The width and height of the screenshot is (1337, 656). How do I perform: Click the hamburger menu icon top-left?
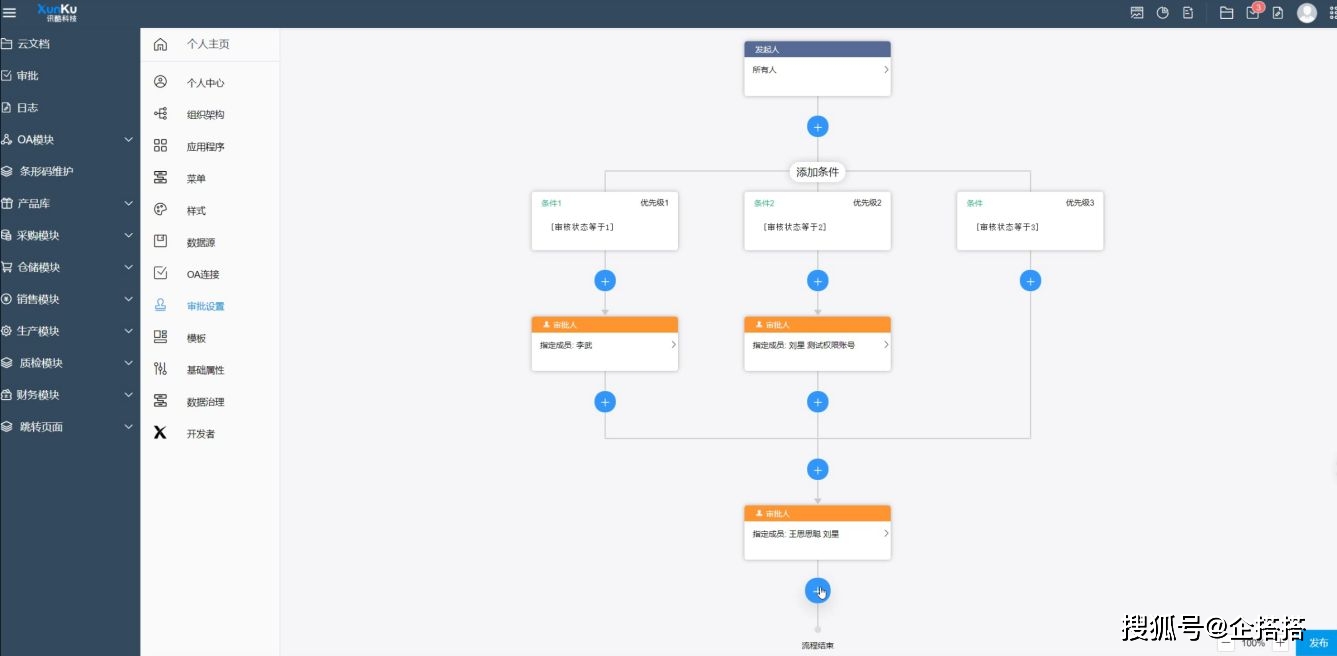pos(9,12)
